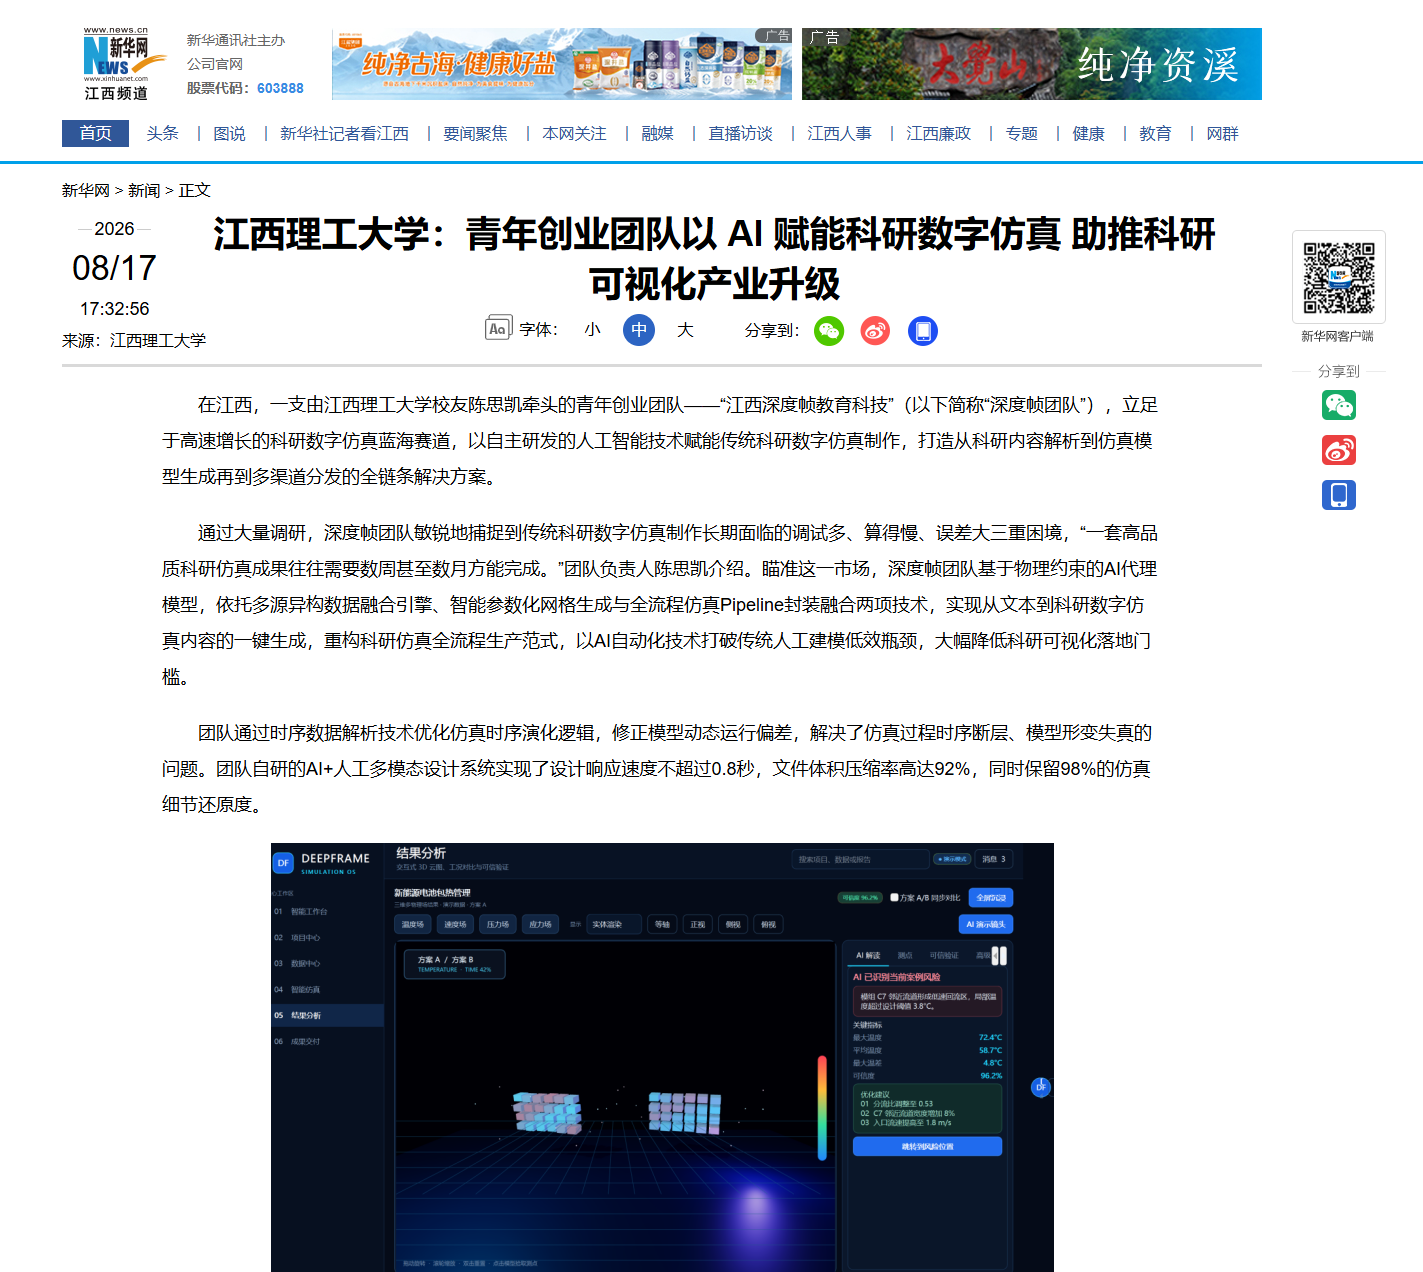Click the Xinhua client QR code

pyautogui.click(x=1339, y=277)
